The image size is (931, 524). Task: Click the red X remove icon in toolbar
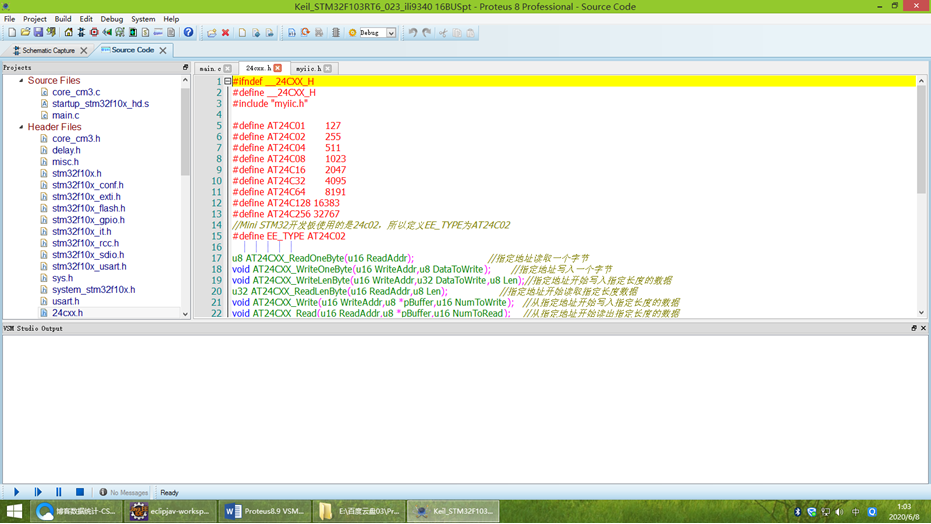[226, 33]
